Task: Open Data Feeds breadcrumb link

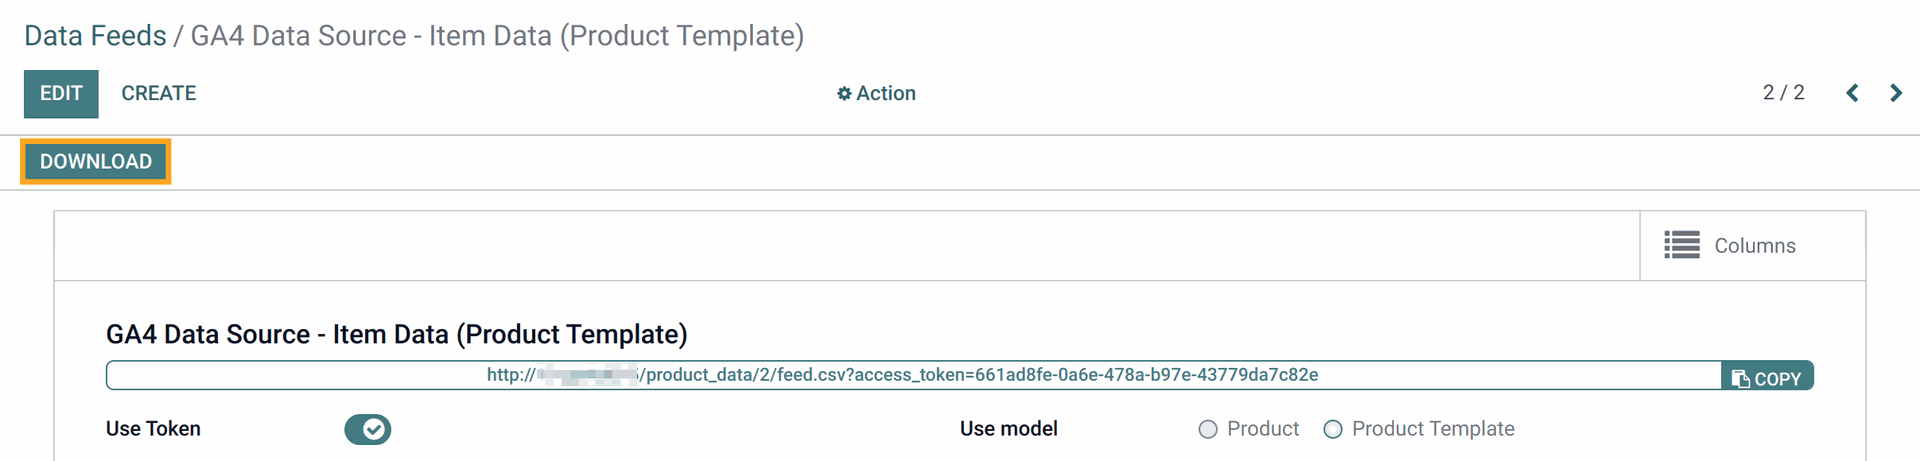Action: click(95, 36)
